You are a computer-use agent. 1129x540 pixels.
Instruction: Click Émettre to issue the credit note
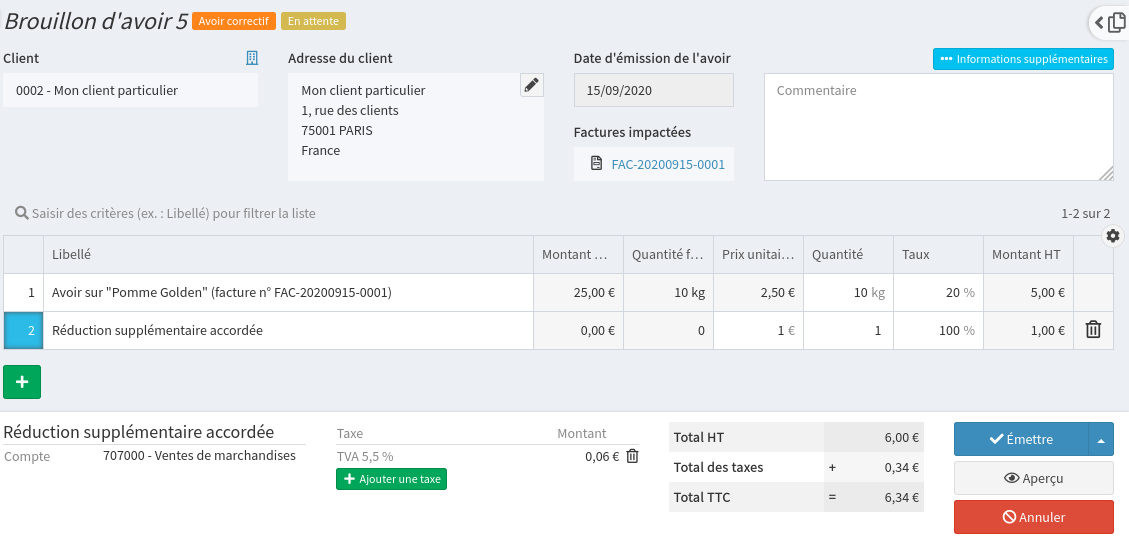[x=1020, y=439]
